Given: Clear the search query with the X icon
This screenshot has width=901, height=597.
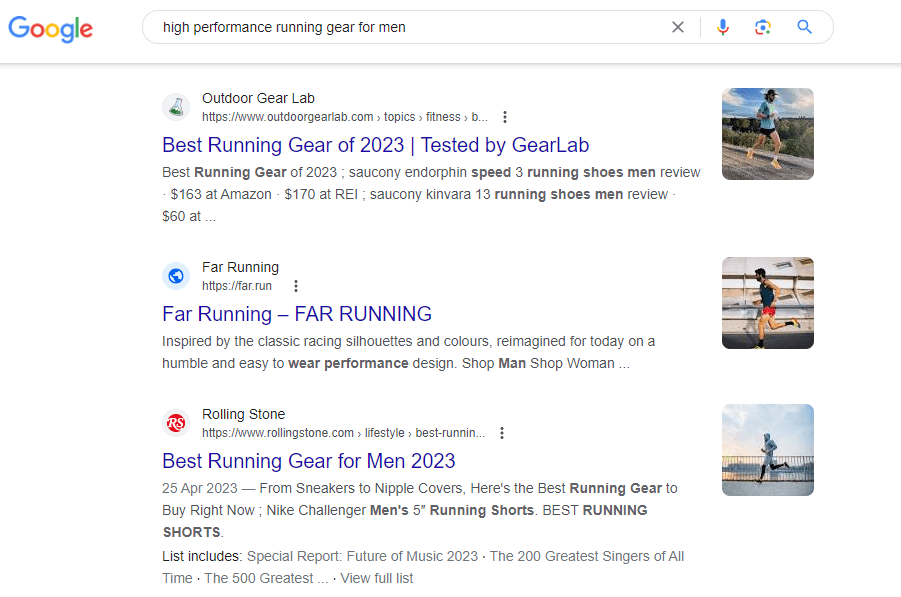Looking at the screenshot, I should tap(678, 27).
